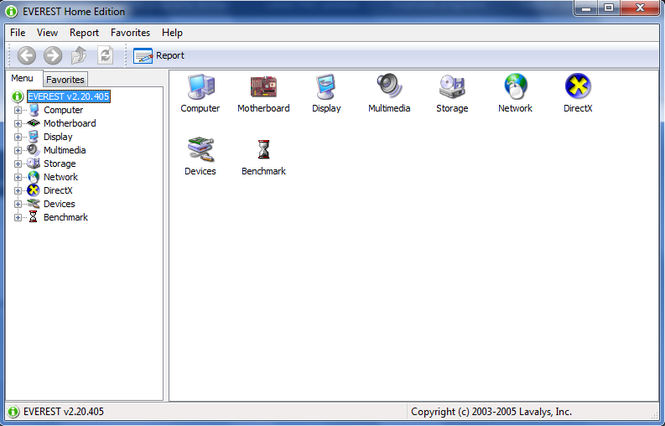Click the status bar EVEREST v2.20.405 text
This screenshot has width=665, height=426.
coord(64,412)
